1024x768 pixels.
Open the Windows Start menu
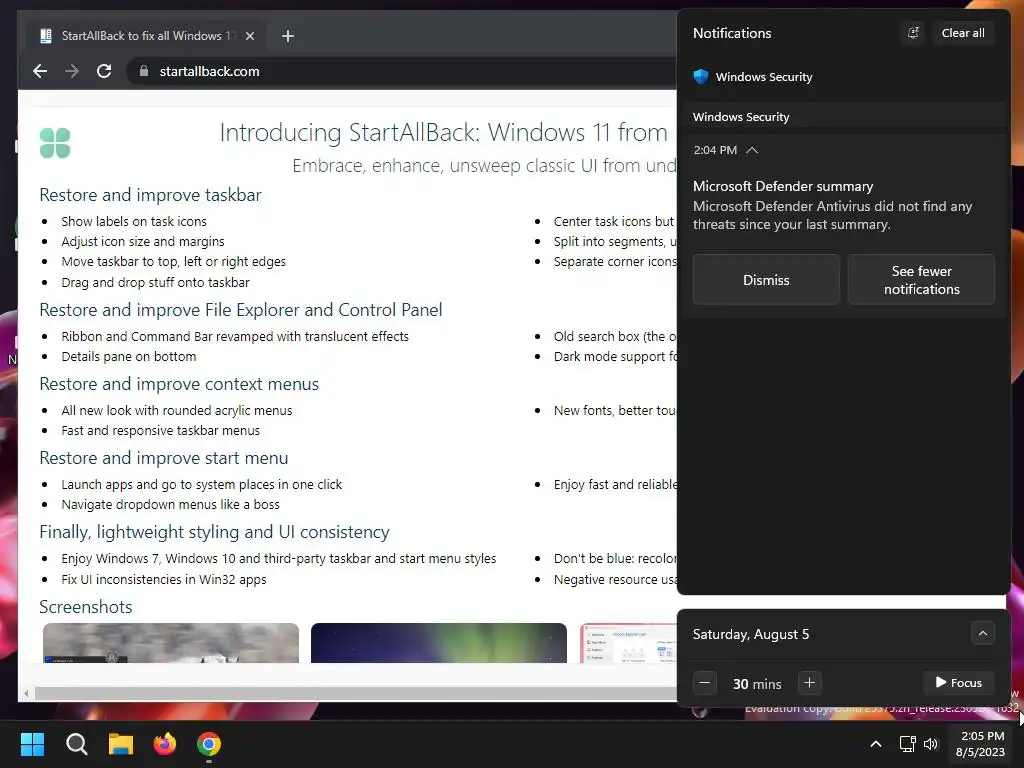tap(32, 744)
